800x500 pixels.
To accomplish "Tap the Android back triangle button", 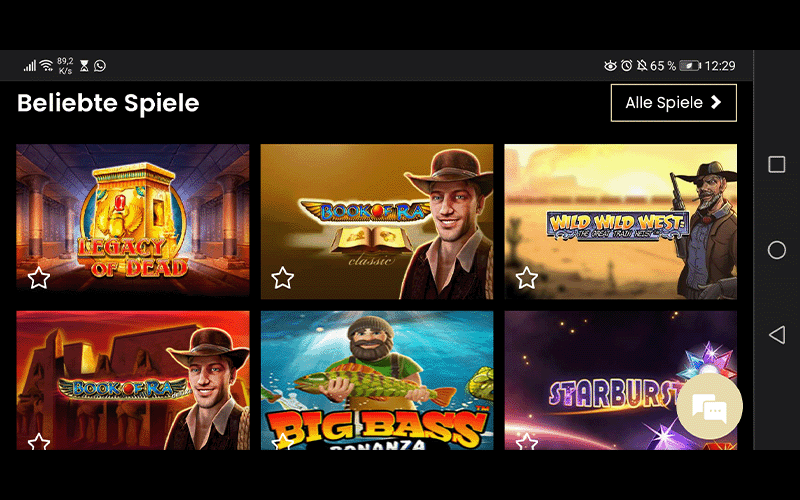I will [777, 335].
